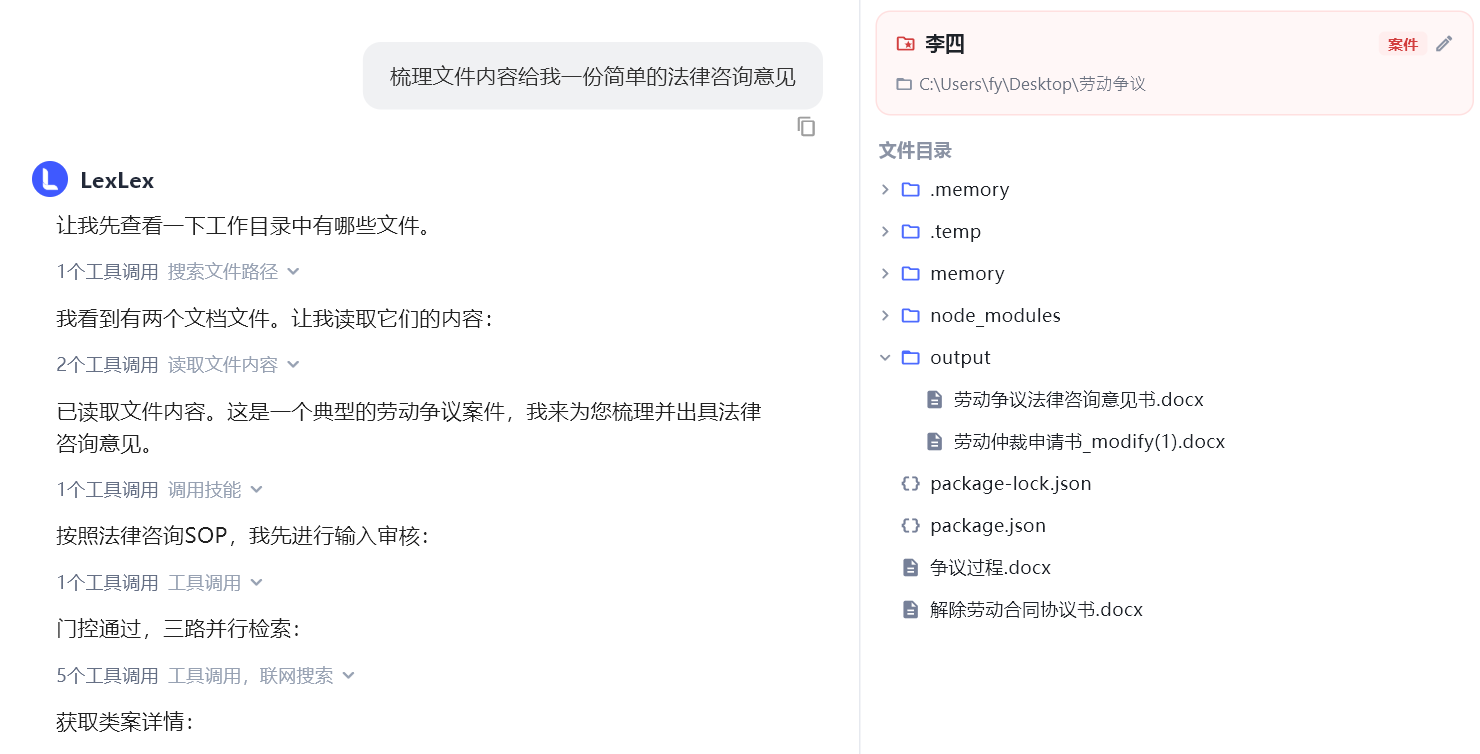1480x754 pixels.
Task: Select the output folder label
Action: point(960,358)
